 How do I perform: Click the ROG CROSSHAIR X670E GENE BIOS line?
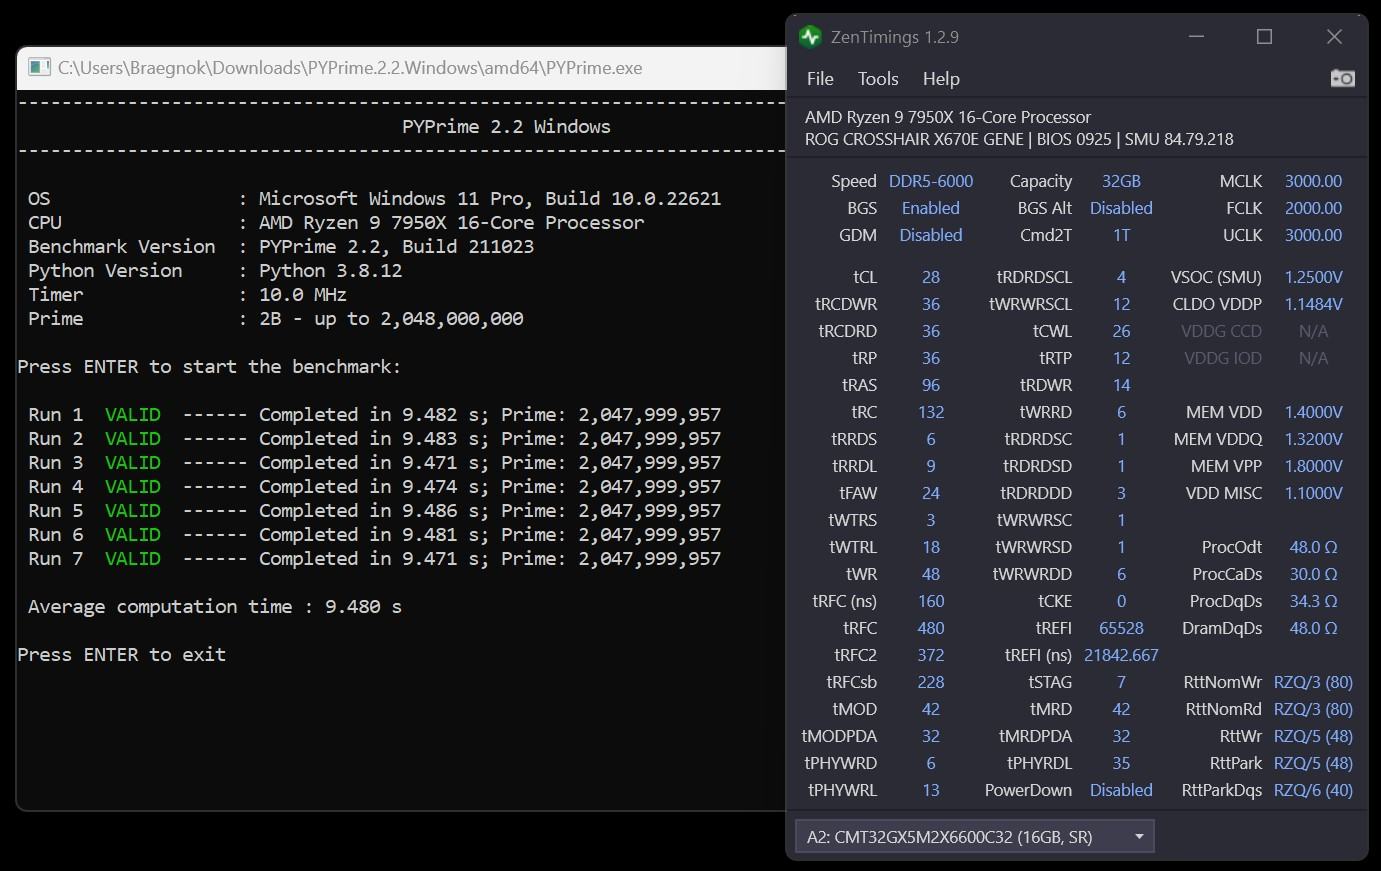pos(1019,139)
